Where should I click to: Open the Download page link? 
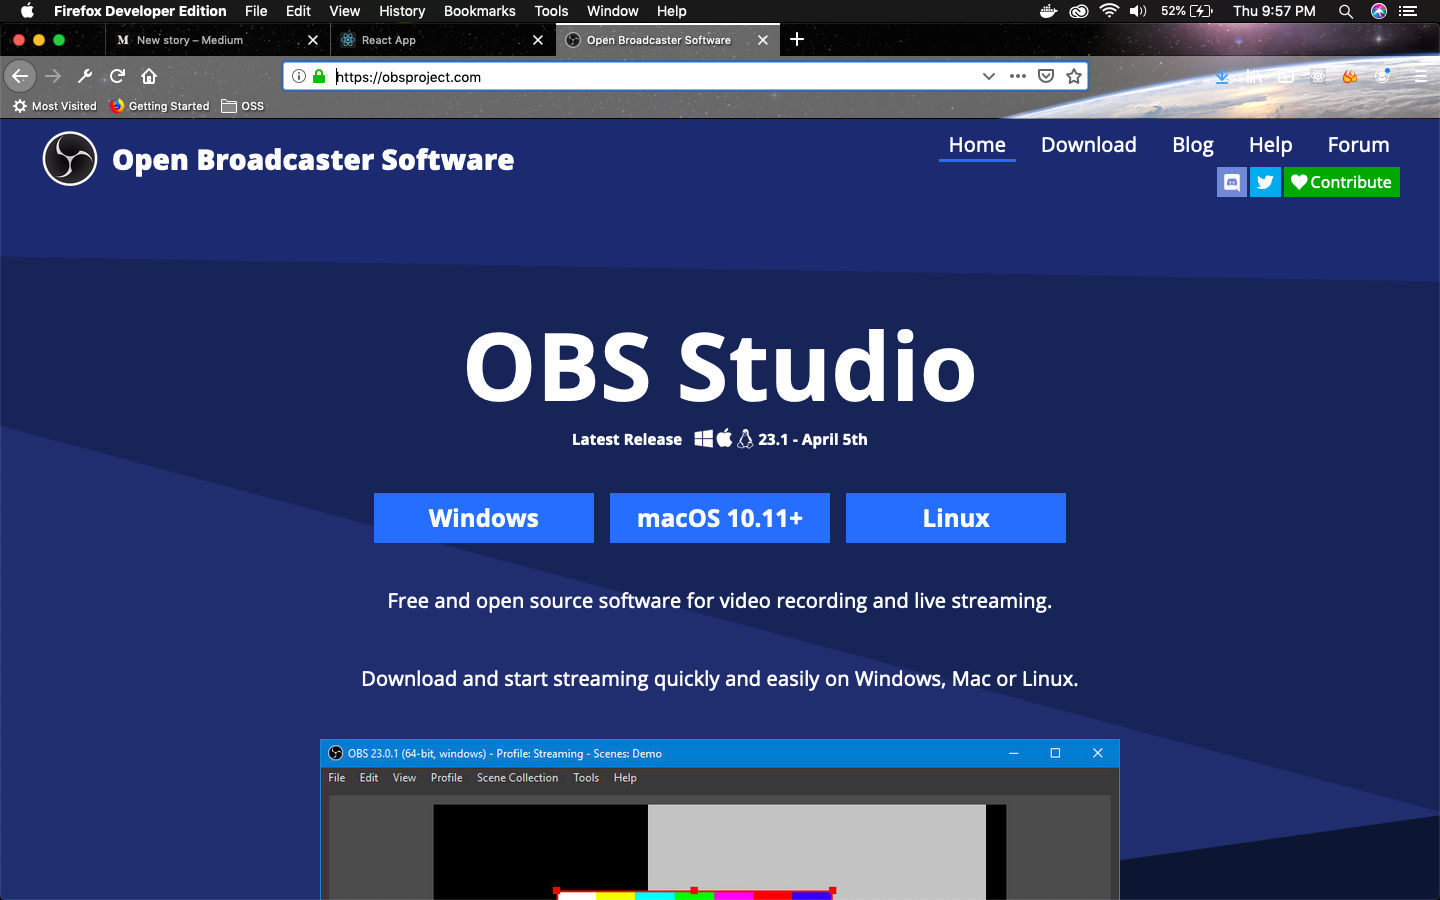tap(1089, 145)
